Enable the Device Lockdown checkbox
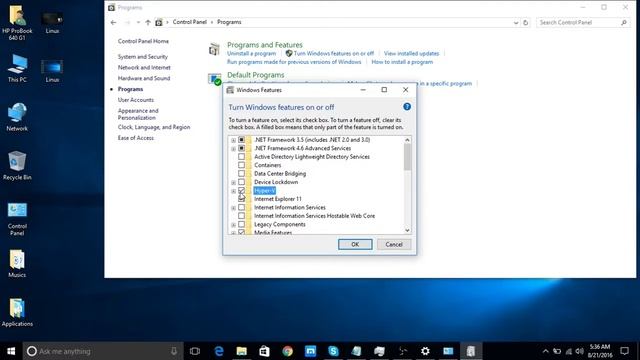 click(241, 182)
